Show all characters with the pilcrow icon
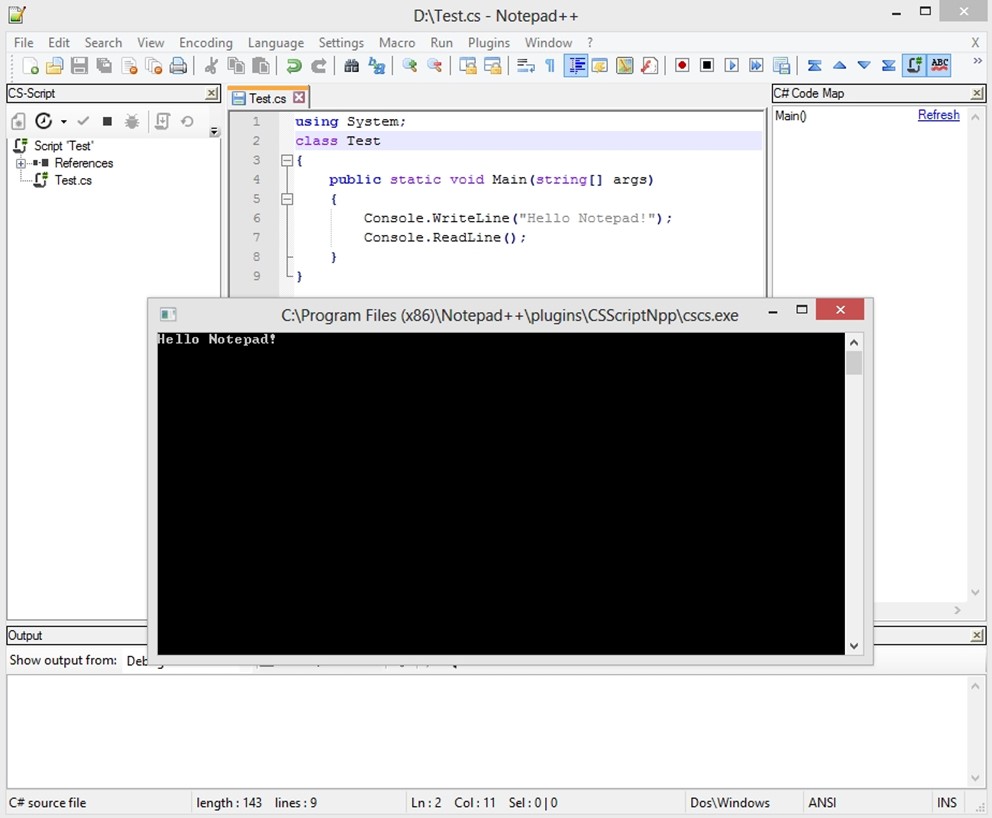The image size is (992, 818). coord(550,66)
